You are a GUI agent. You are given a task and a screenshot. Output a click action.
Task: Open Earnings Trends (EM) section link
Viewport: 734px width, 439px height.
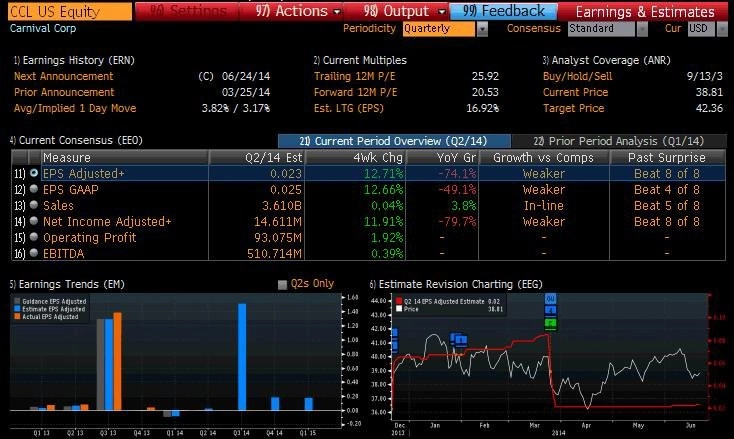tap(67, 285)
